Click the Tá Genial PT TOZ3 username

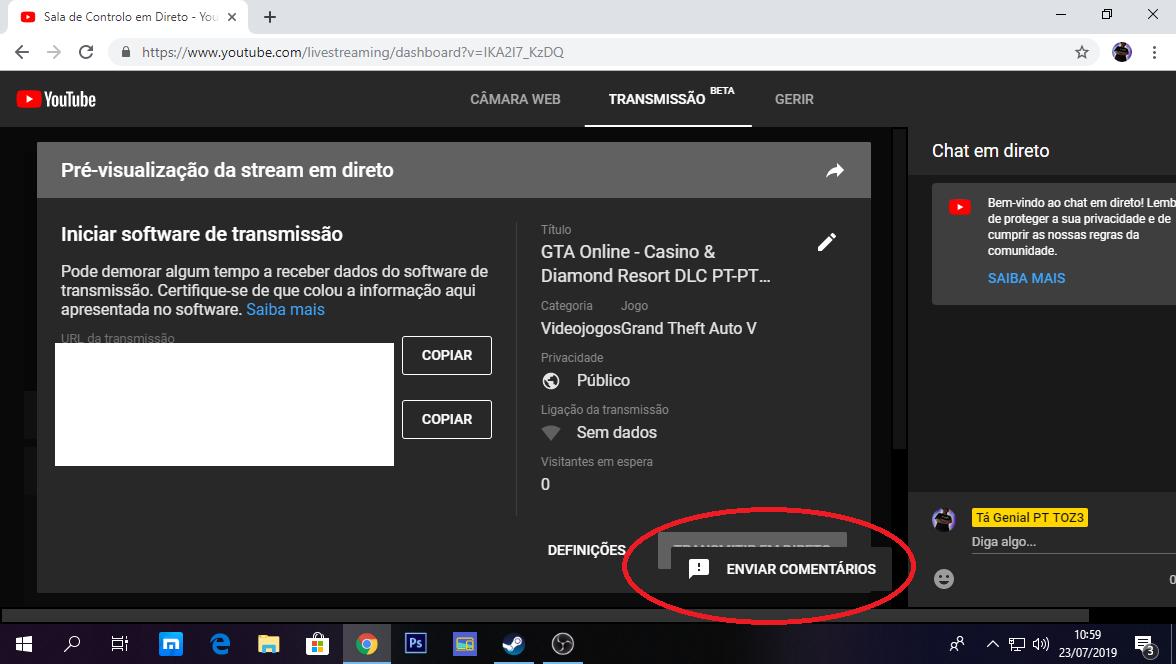1030,518
